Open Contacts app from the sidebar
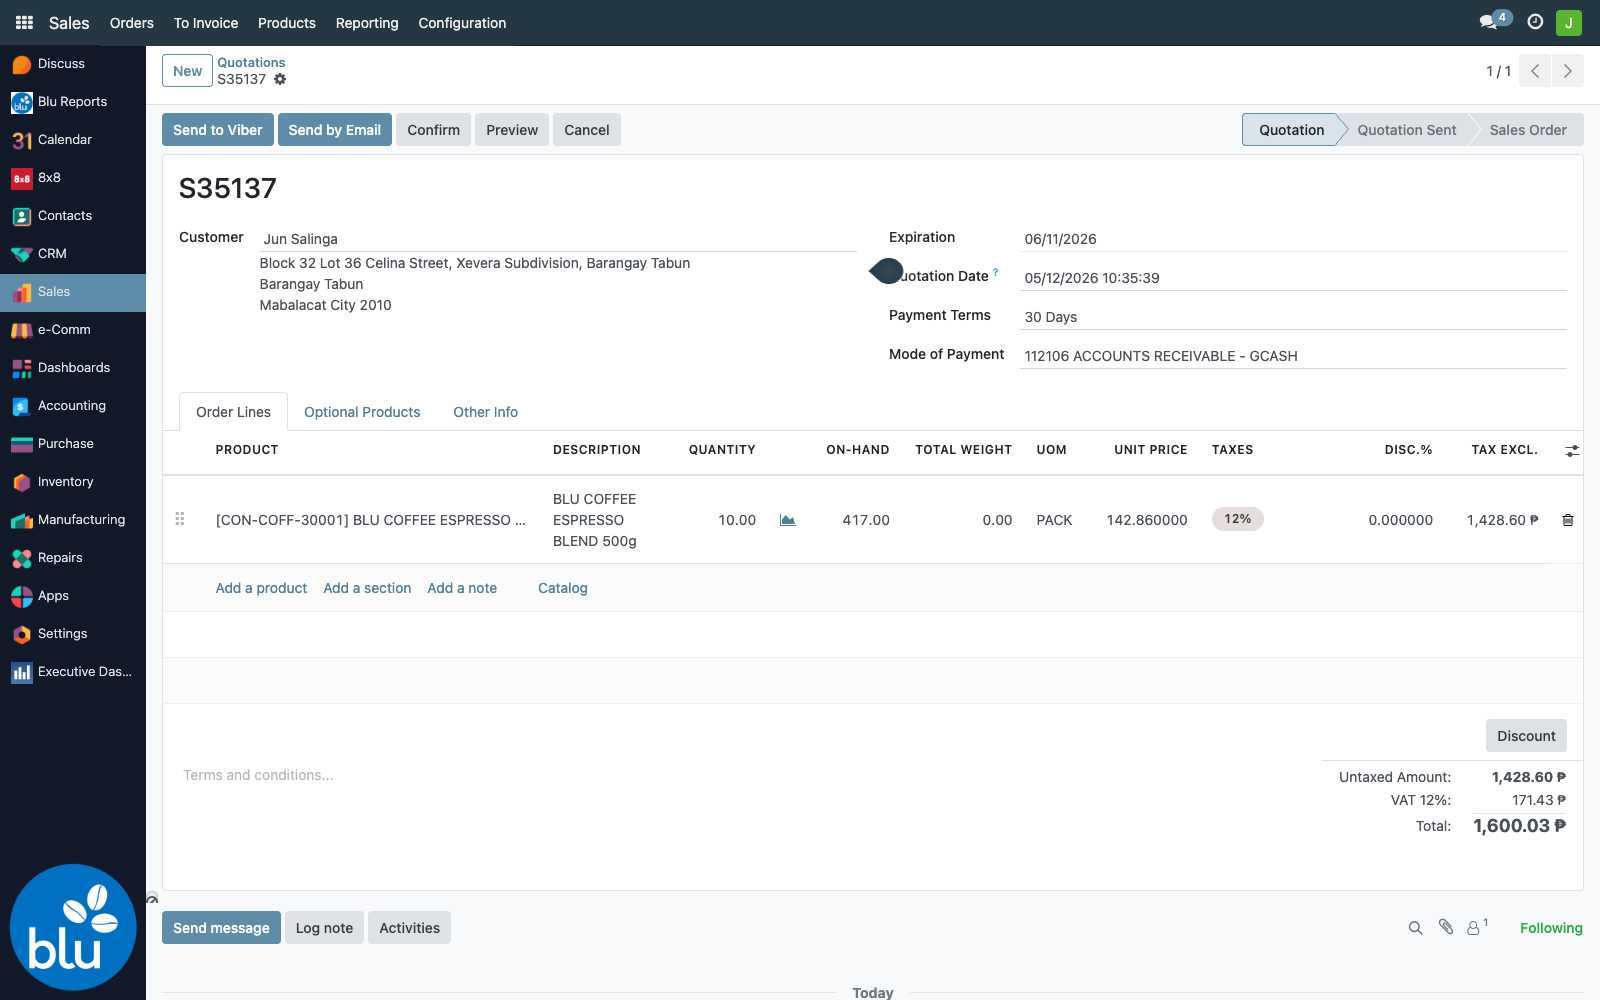 tap(73, 216)
